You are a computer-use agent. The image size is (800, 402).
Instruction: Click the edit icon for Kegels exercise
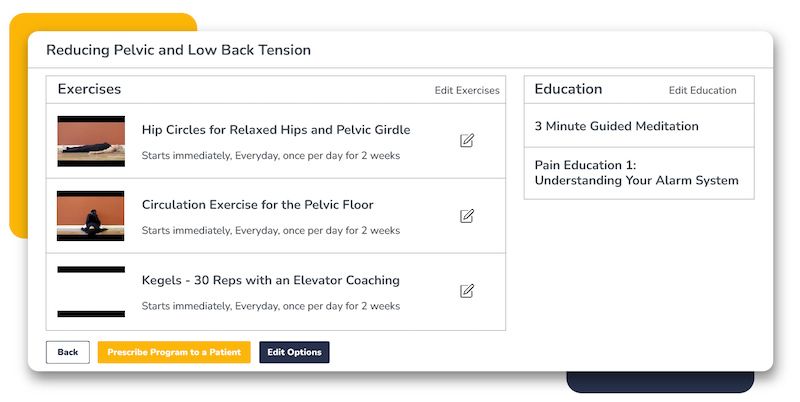467,291
